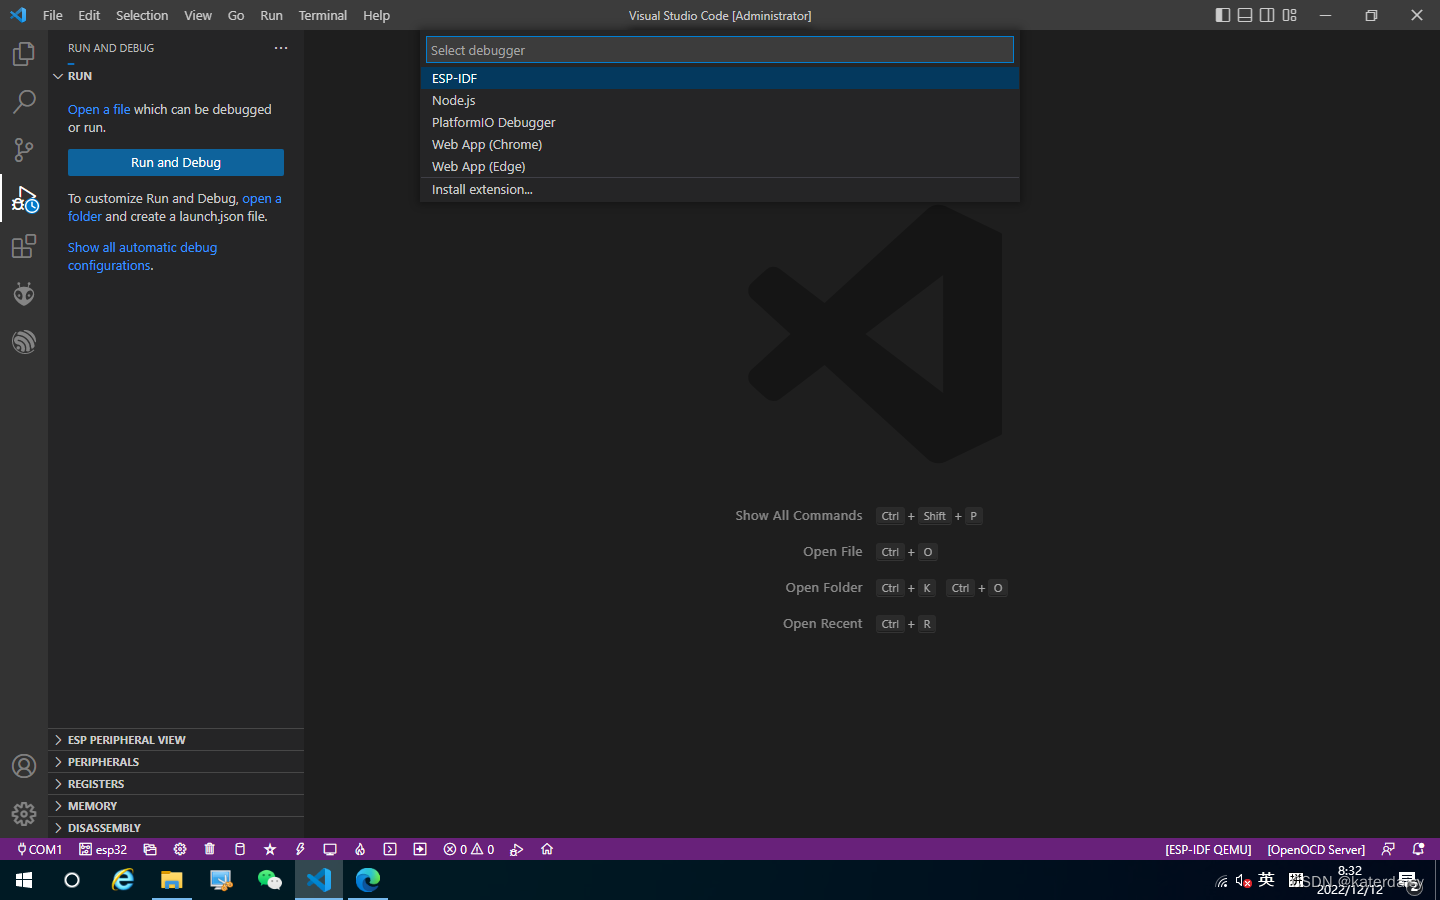The height and width of the screenshot is (900, 1440).
Task: Click the PlatformIO home icon in status bar
Action: (547, 849)
